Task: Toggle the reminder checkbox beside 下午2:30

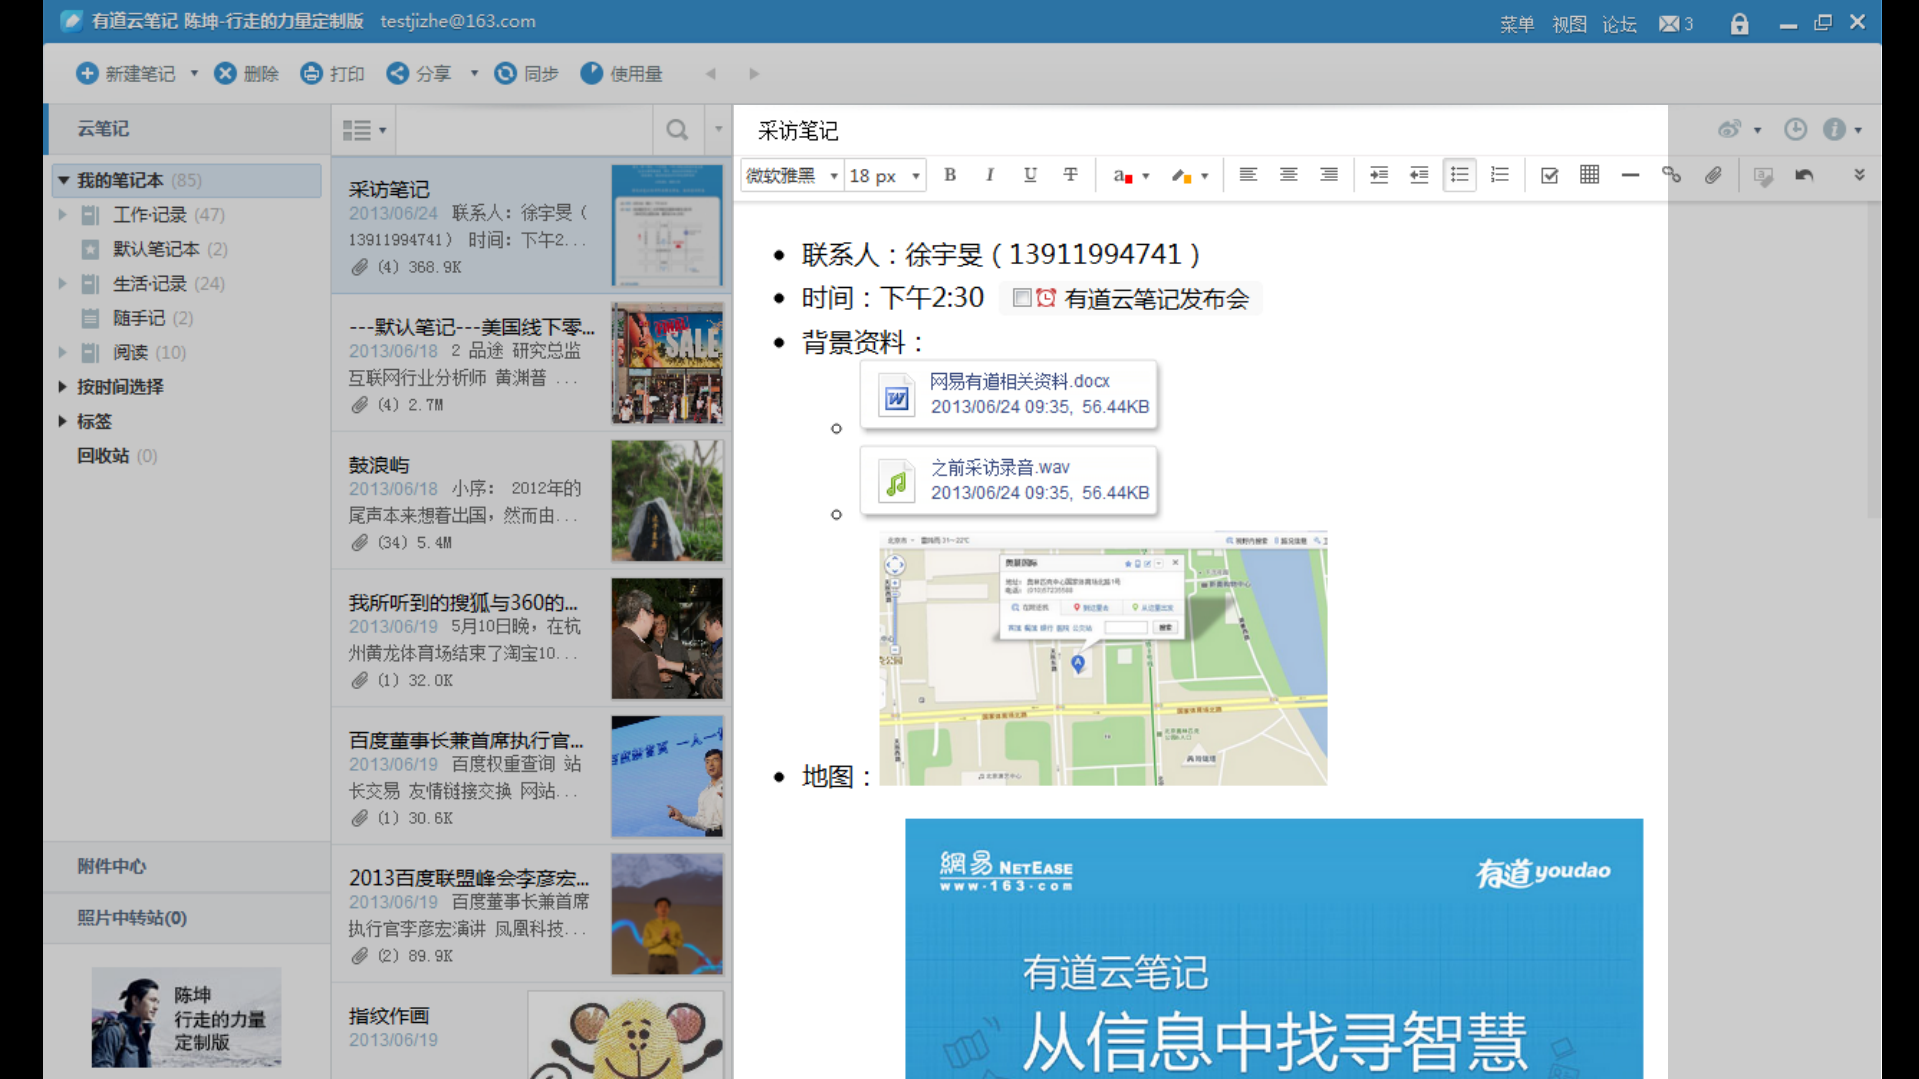Action: pos(1021,297)
